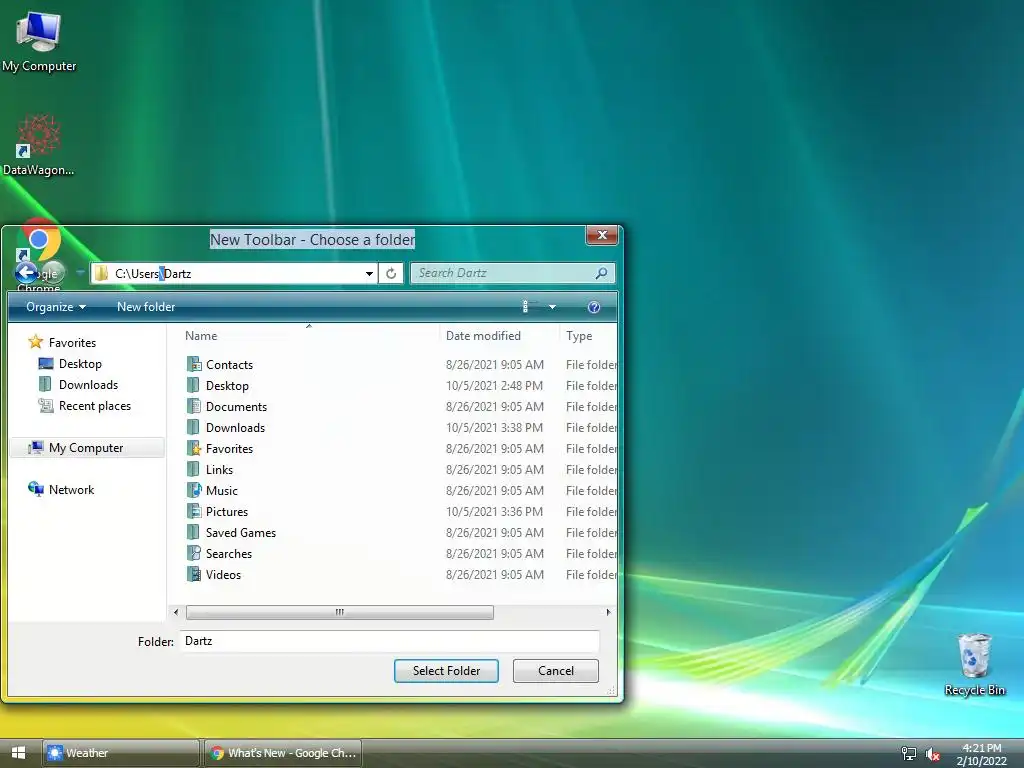Select the Searches folder icon

pyautogui.click(x=193, y=553)
